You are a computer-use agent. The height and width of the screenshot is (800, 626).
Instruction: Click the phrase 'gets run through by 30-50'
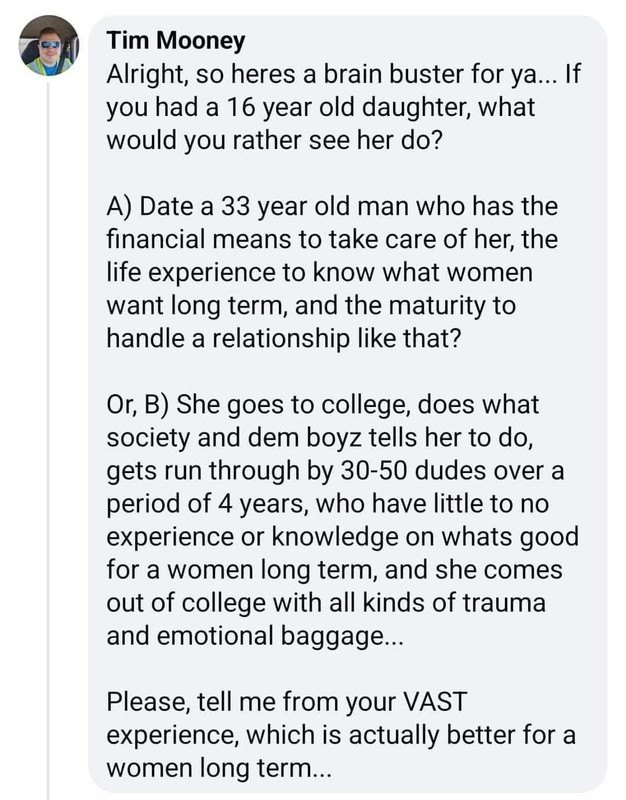coord(257,471)
